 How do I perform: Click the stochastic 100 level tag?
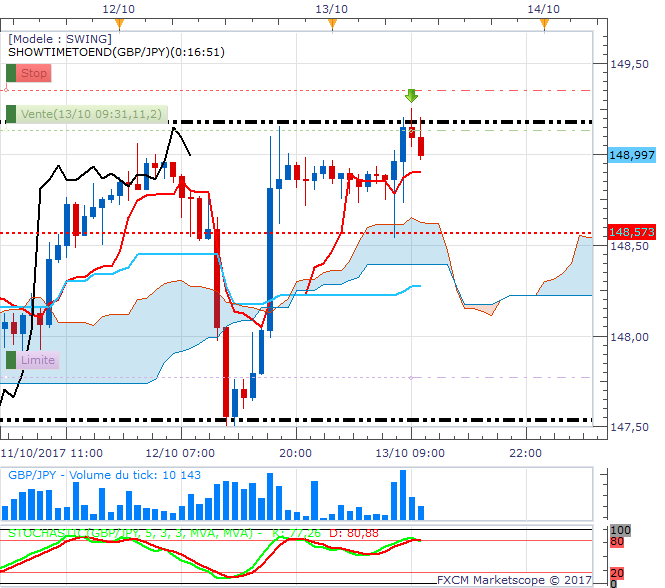(620, 530)
